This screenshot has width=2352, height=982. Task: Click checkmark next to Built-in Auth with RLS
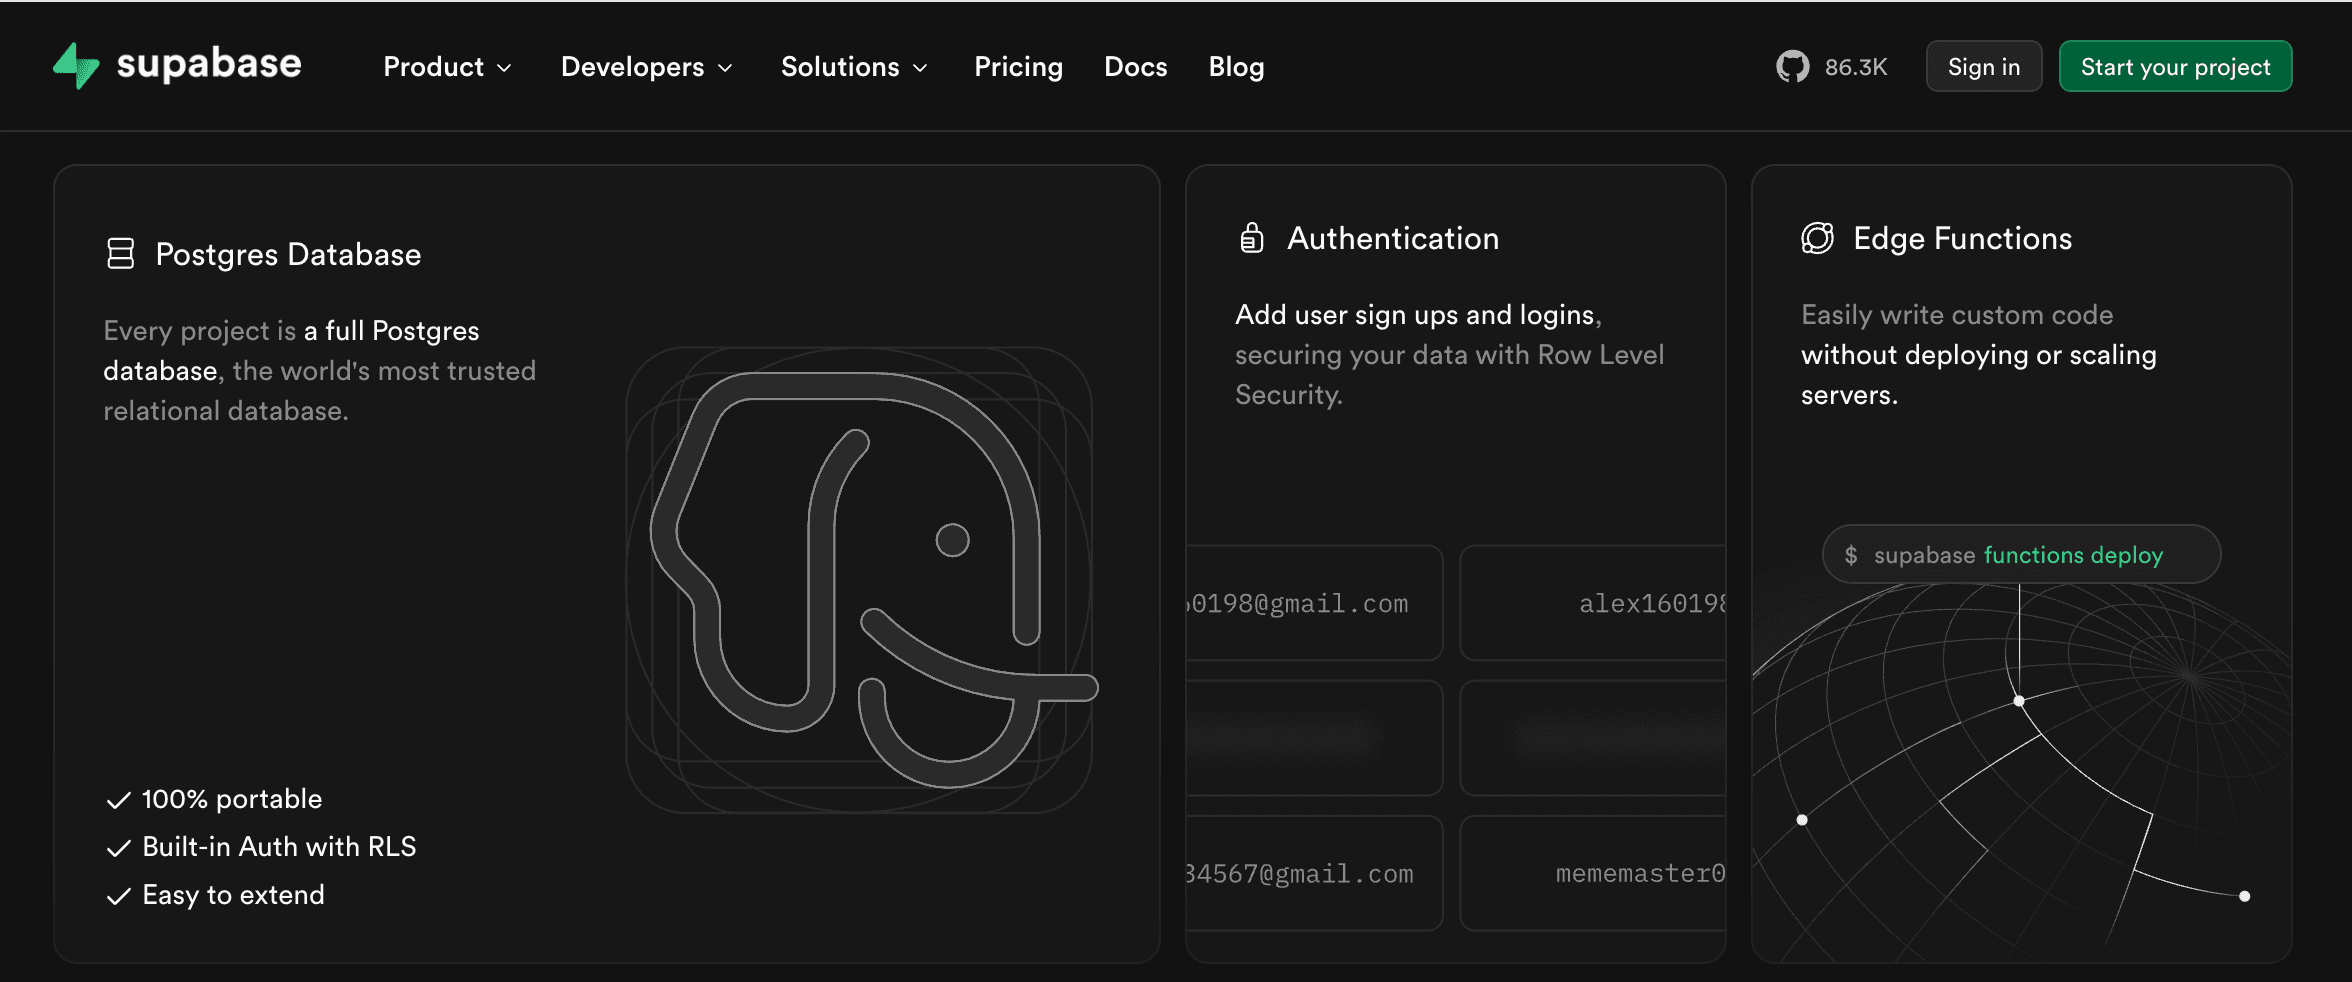[118, 848]
